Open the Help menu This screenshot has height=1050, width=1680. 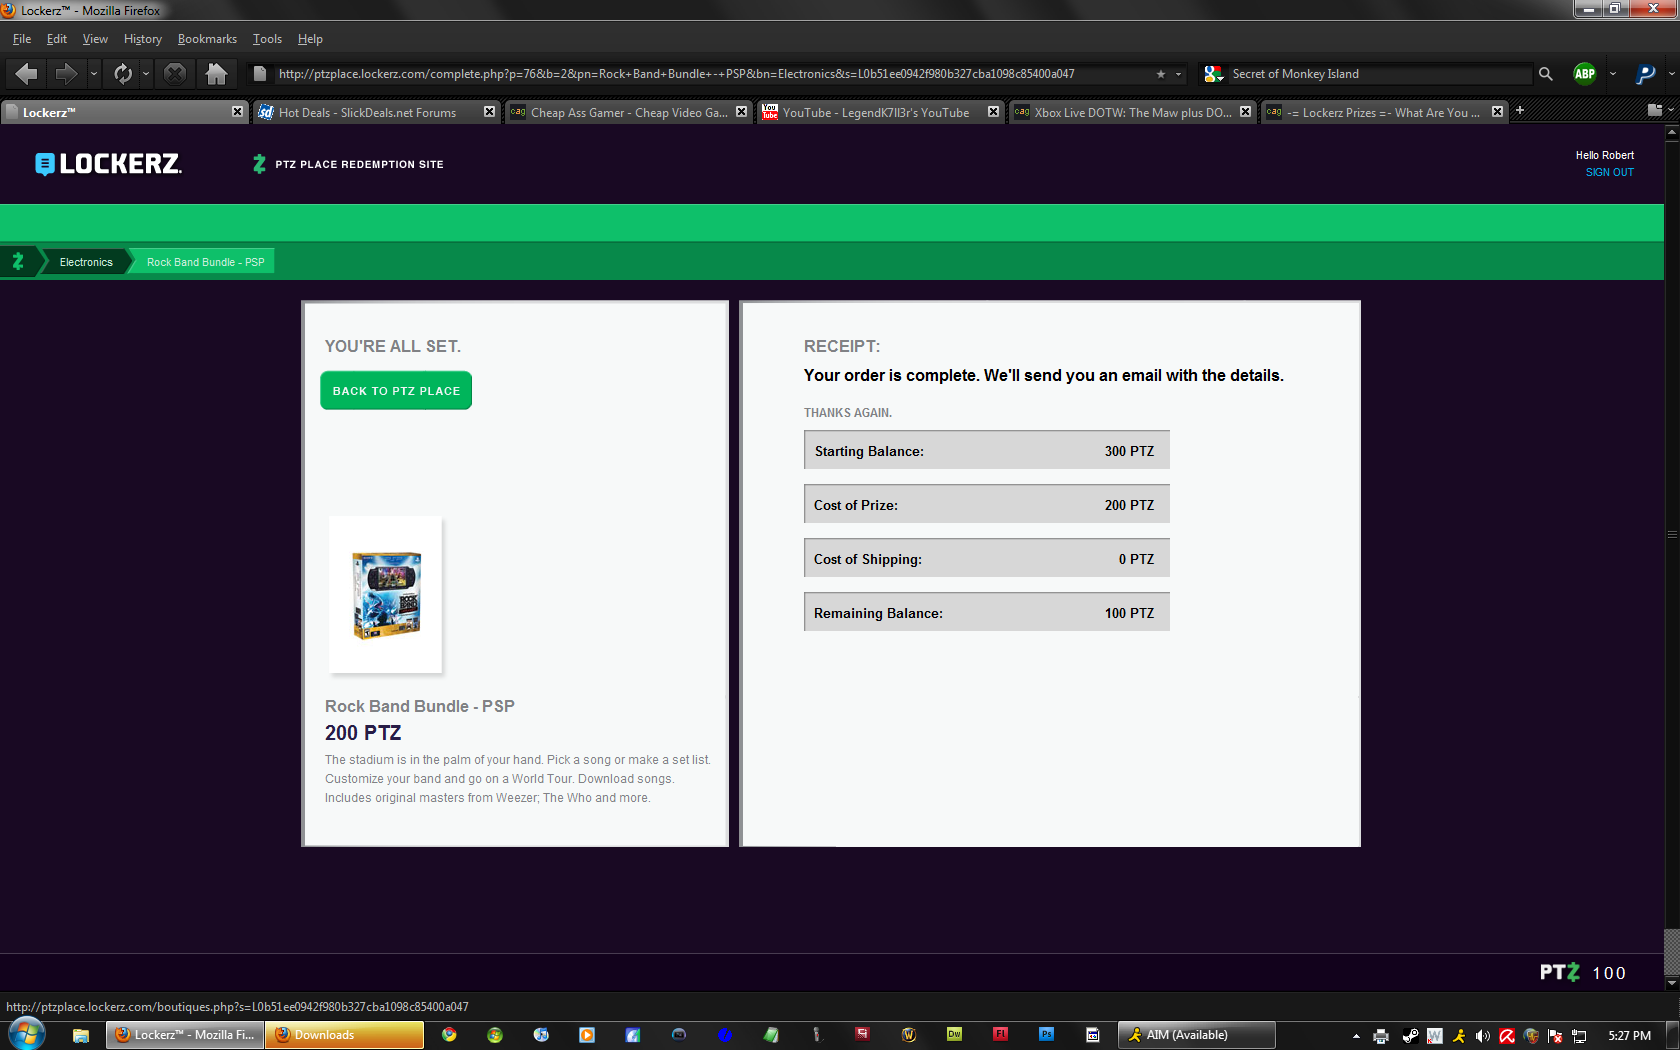pyautogui.click(x=310, y=39)
